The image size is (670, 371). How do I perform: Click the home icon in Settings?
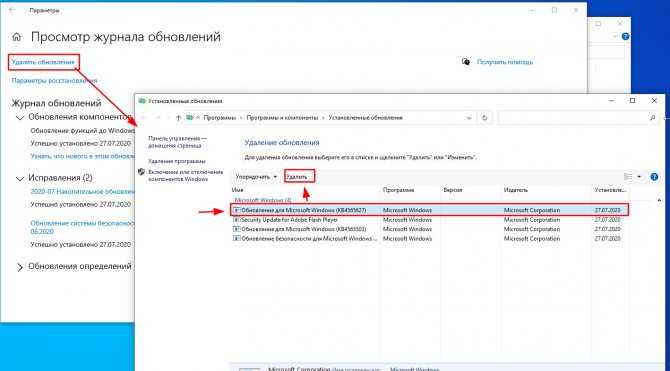coord(16,37)
